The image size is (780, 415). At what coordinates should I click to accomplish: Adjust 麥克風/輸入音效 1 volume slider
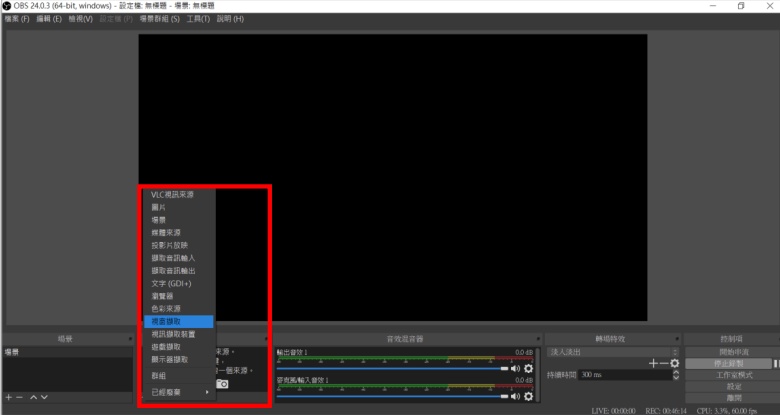tap(392, 397)
